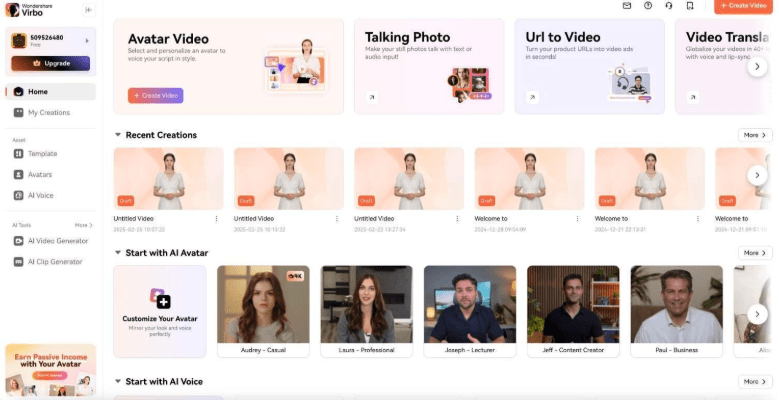This screenshot has width=779, height=400.
Task: Click More next to Recent Creations
Action: coord(754,135)
